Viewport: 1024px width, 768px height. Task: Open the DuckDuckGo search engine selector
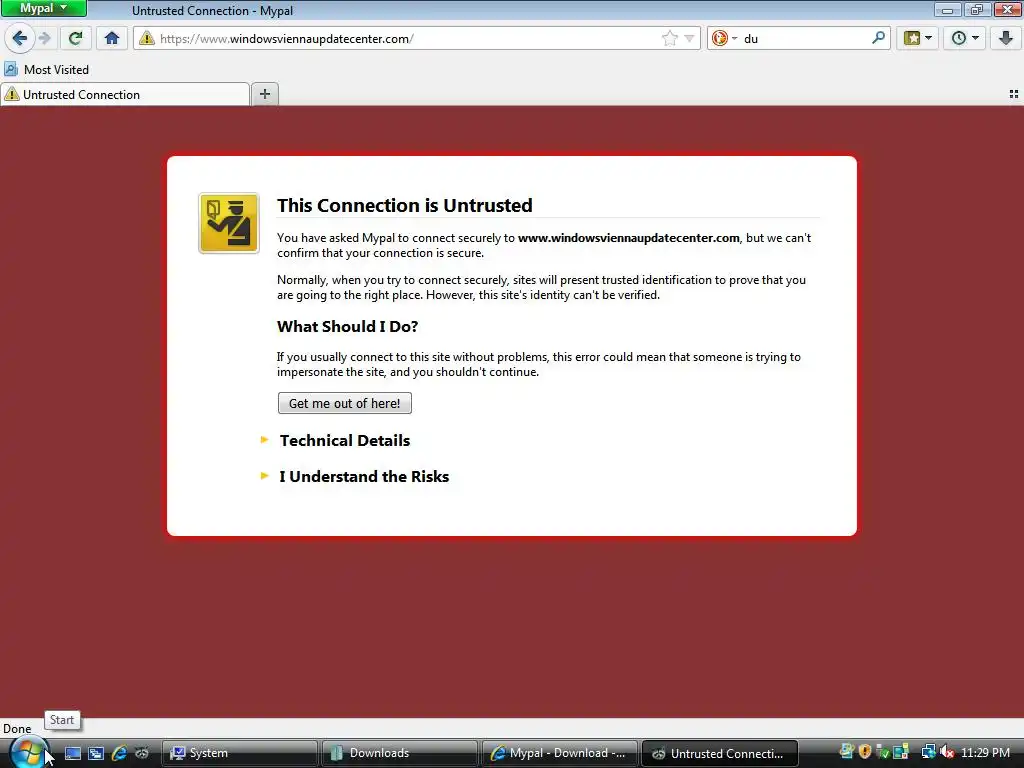point(724,38)
